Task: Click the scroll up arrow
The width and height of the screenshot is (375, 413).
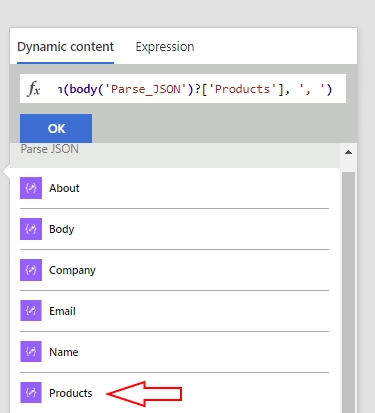Action: coord(348,152)
